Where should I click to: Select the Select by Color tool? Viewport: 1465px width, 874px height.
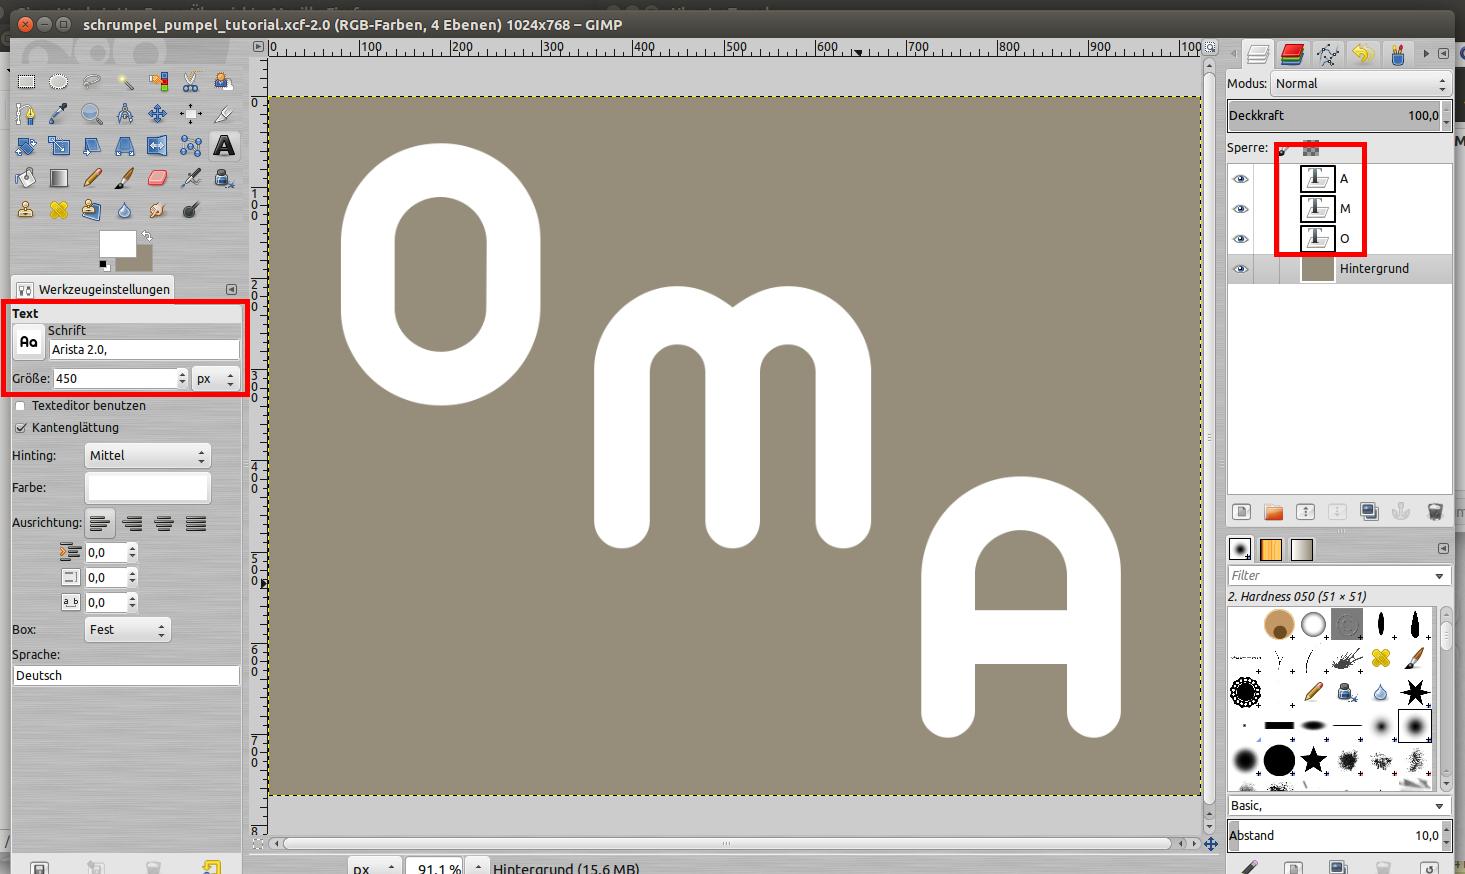coord(158,82)
